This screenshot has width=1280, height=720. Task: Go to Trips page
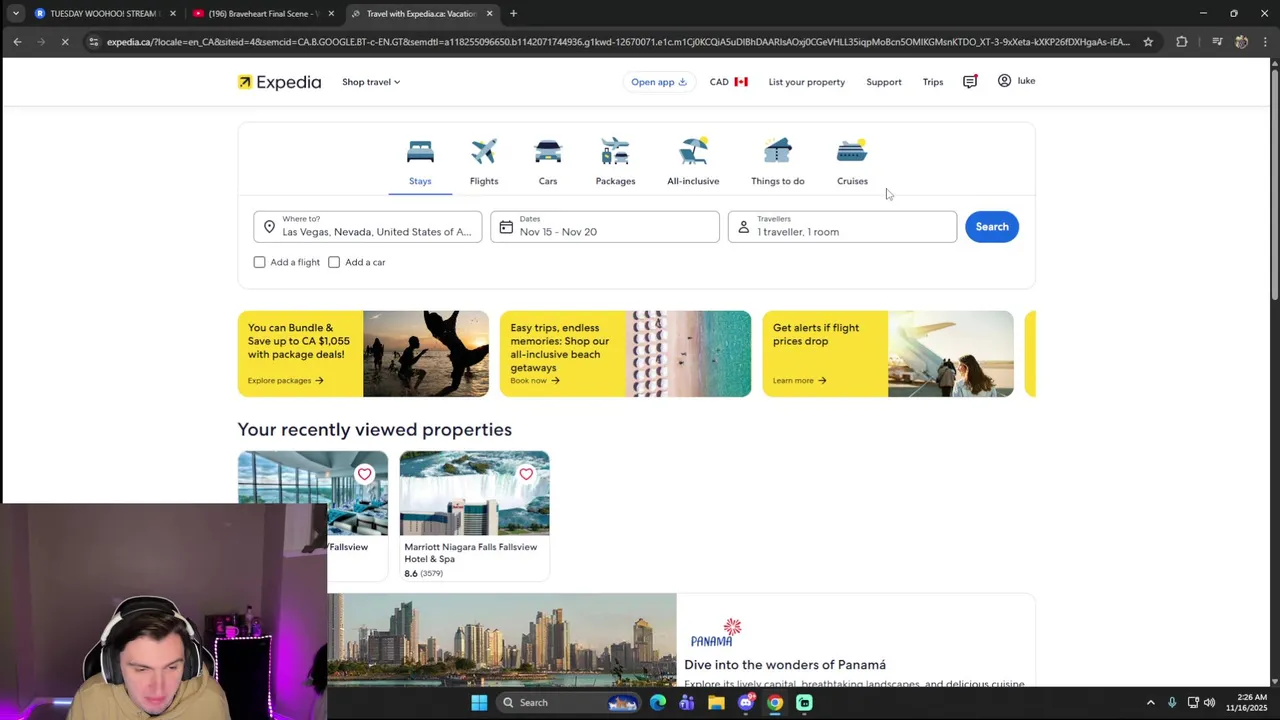(932, 82)
